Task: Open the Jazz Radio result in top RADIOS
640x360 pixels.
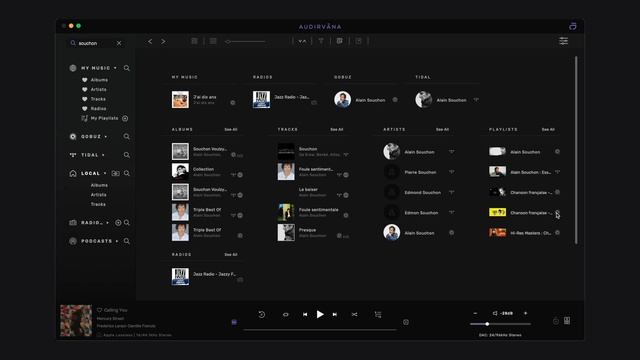Action: pyautogui.click(x=284, y=100)
